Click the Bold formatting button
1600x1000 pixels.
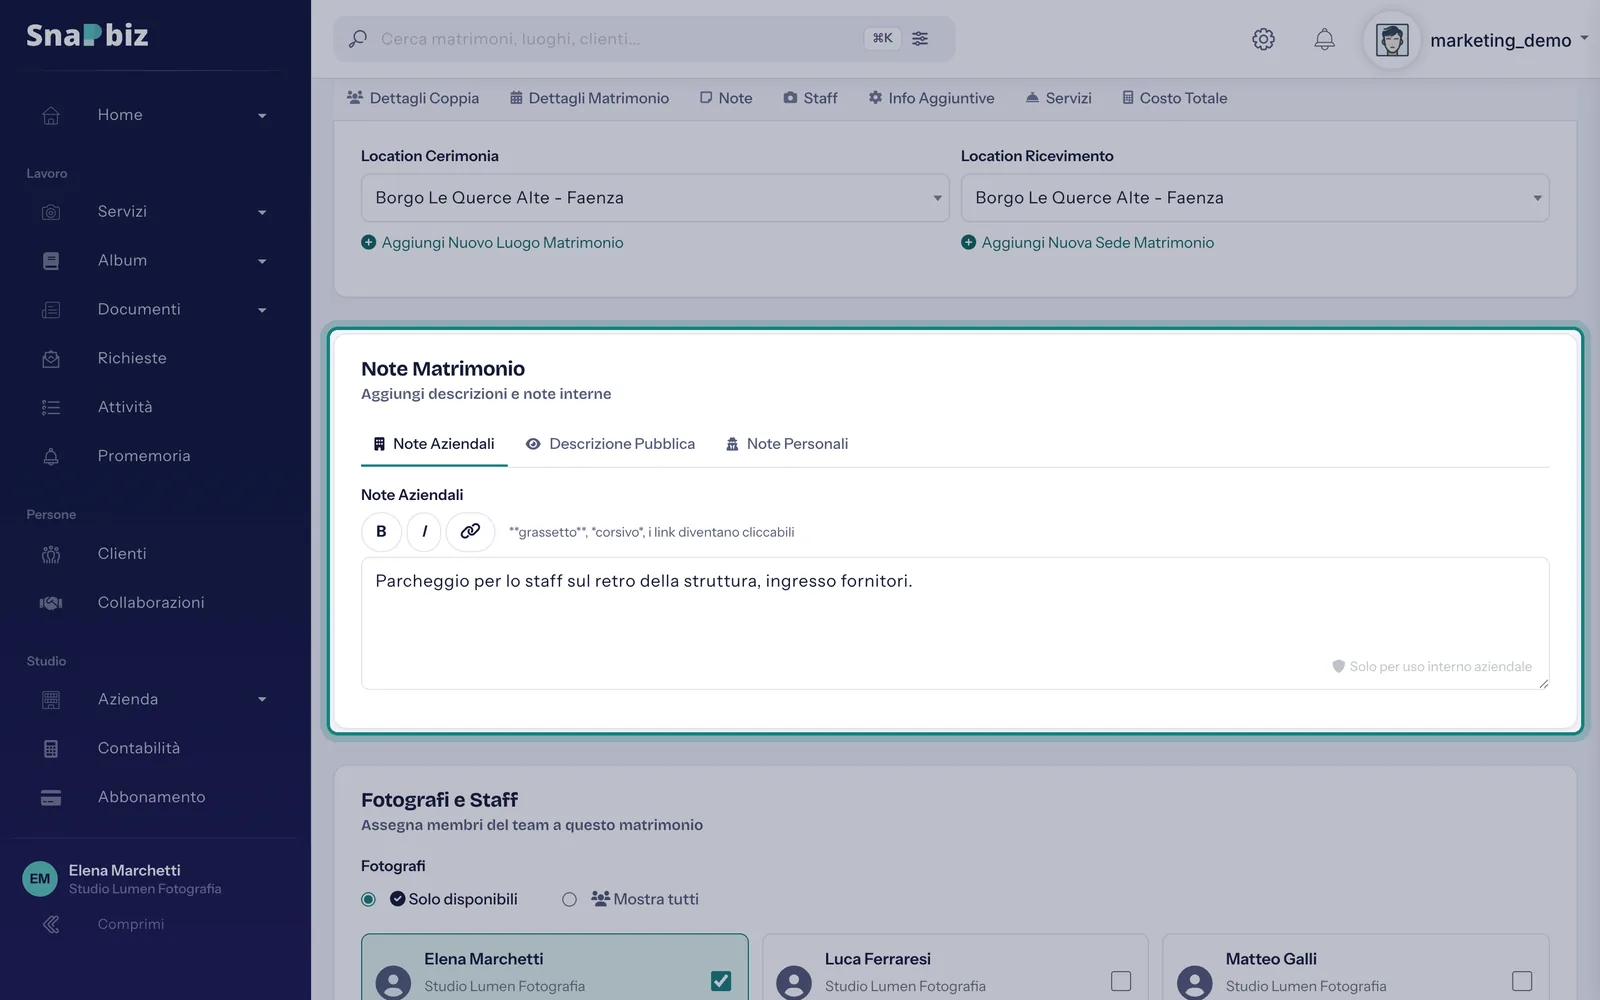tap(381, 531)
